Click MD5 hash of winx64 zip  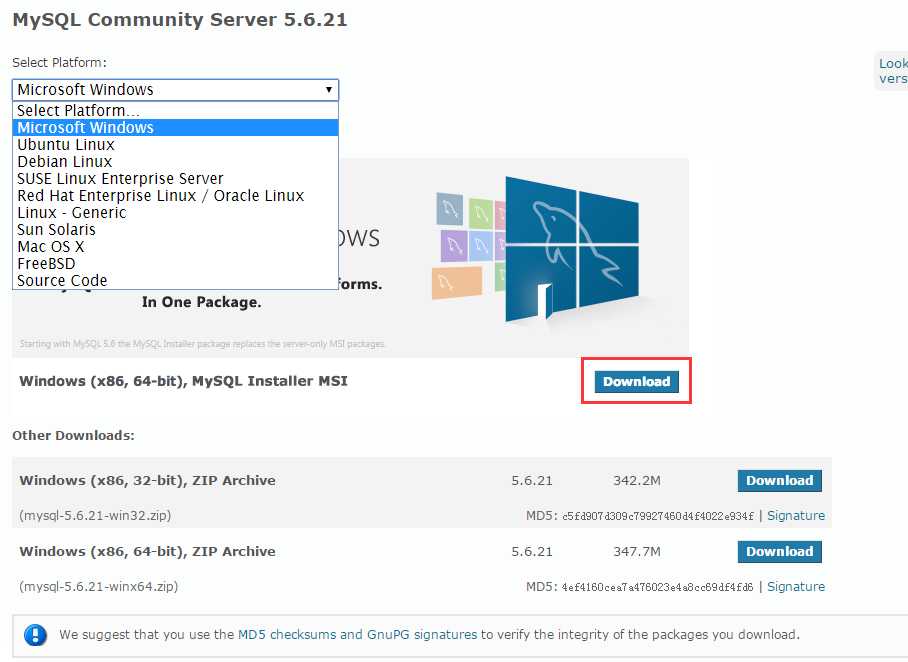click(x=657, y=587)
